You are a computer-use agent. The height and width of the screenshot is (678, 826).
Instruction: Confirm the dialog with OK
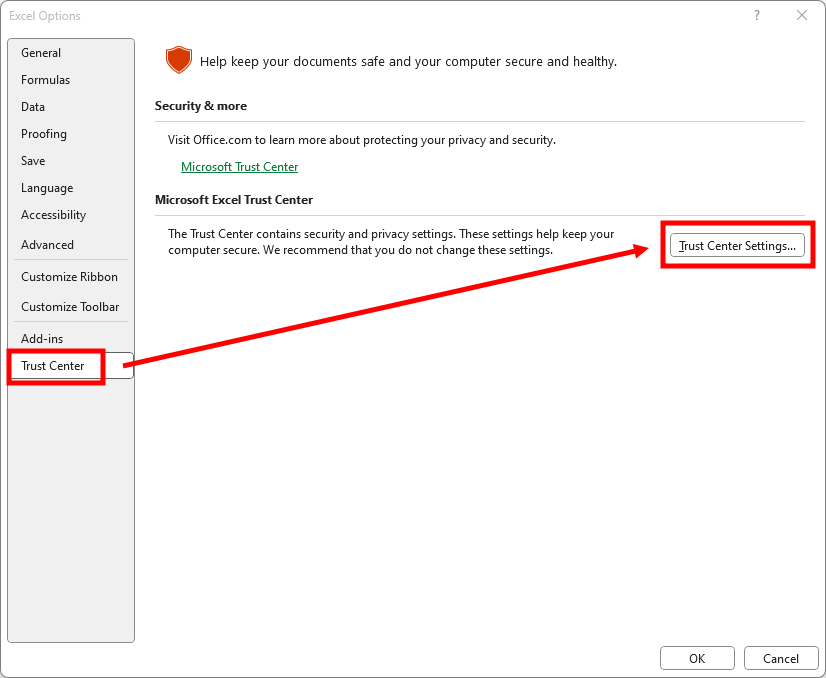[697, 659]
